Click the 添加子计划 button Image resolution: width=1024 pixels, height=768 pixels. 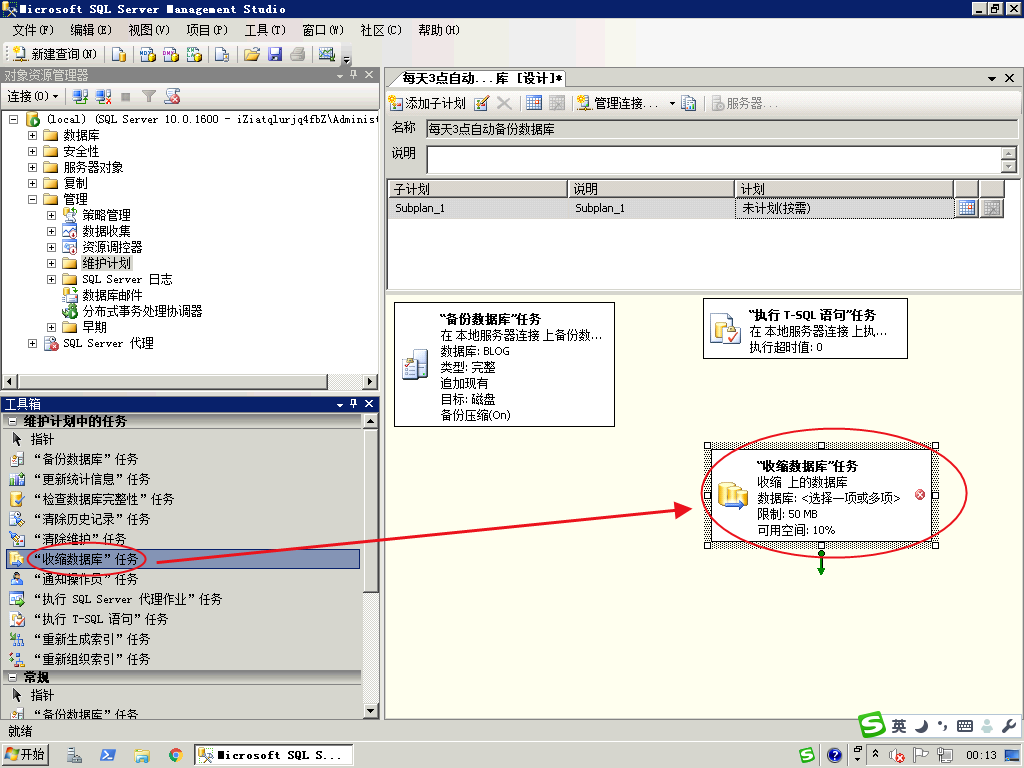[x=427, y=103]
